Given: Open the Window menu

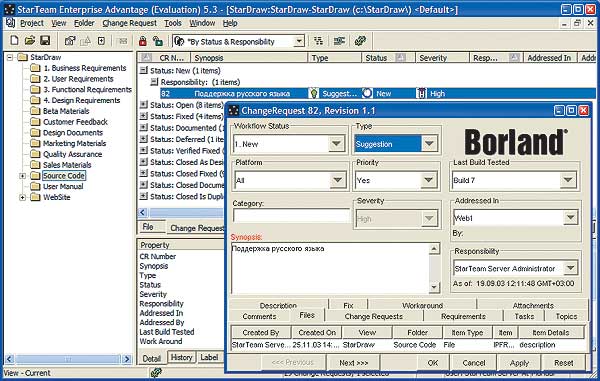Looking at the screenshot, I should coord(202,23).
